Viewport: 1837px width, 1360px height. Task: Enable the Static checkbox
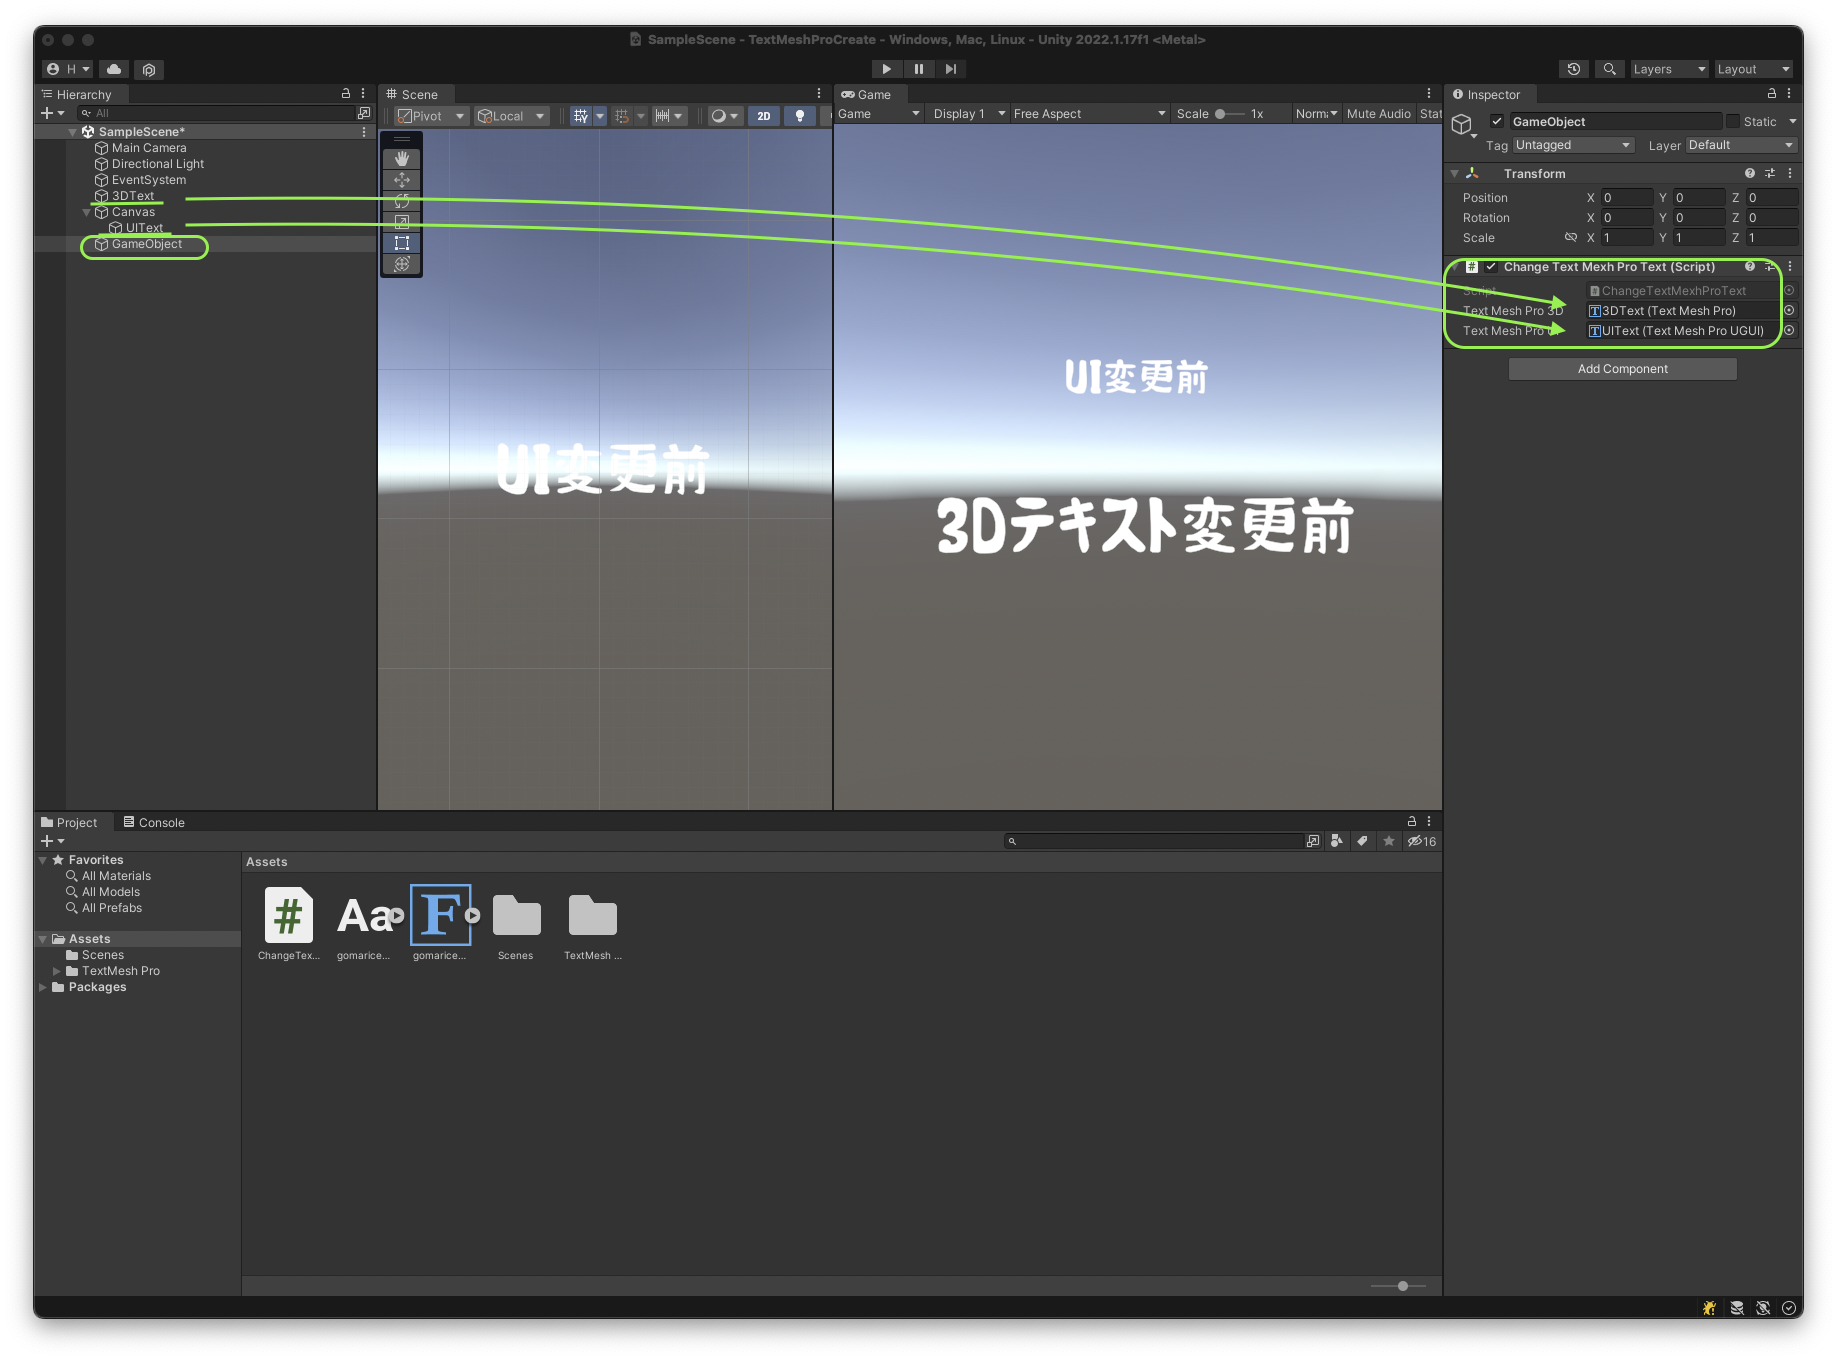1733,122
